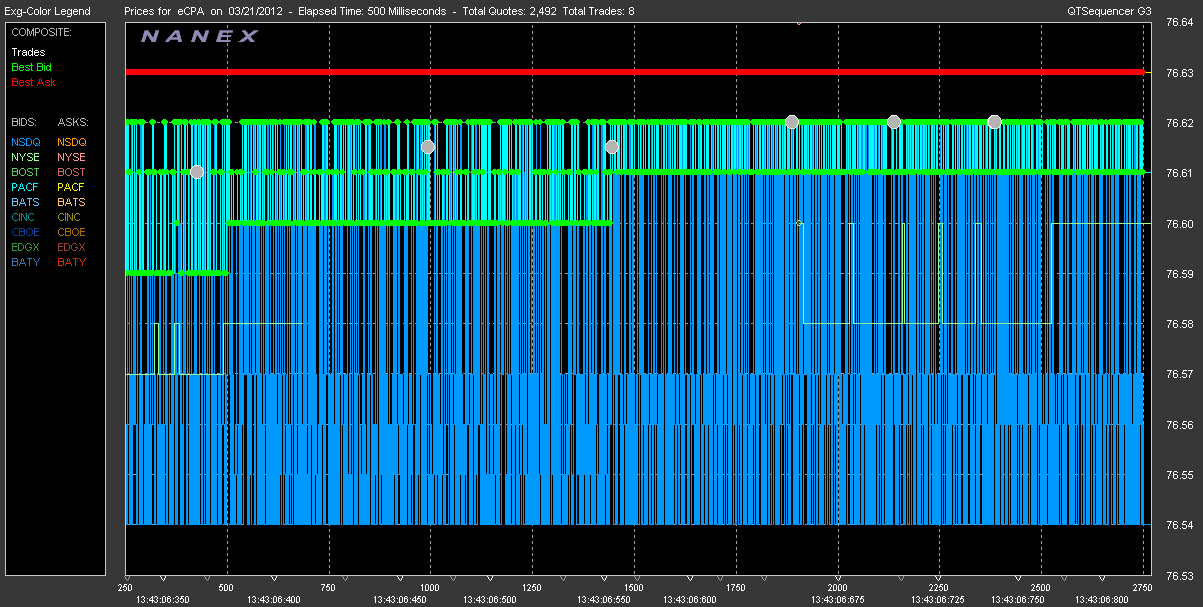This screenshot has width=1203, height=607.
Task: Click the 76.62 trade dot before 2000
Action: click(792, 122)
